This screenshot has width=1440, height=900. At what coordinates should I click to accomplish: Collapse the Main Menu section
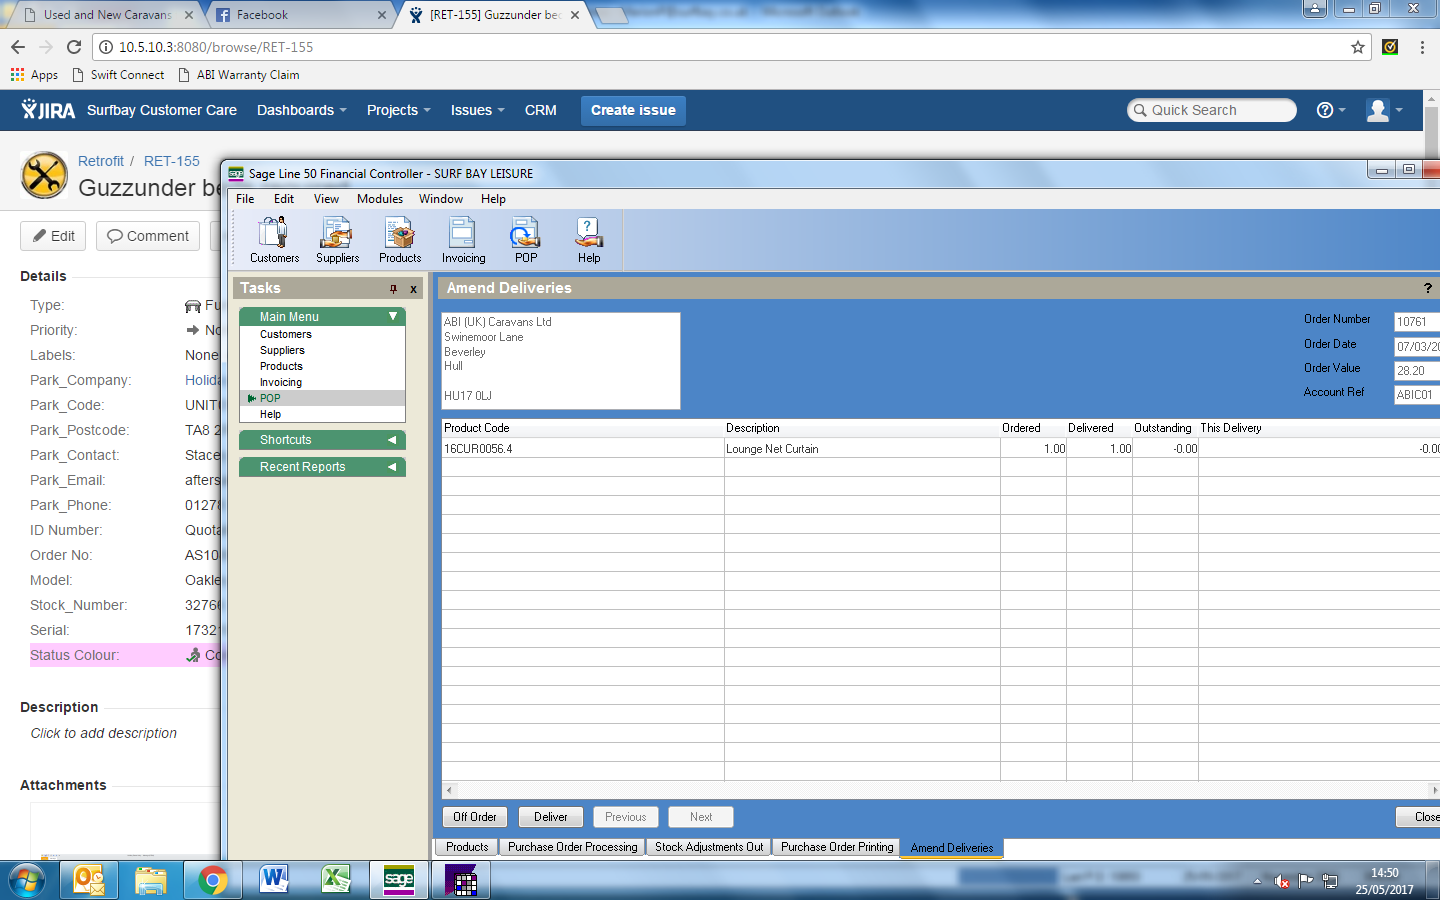point(393,316)
